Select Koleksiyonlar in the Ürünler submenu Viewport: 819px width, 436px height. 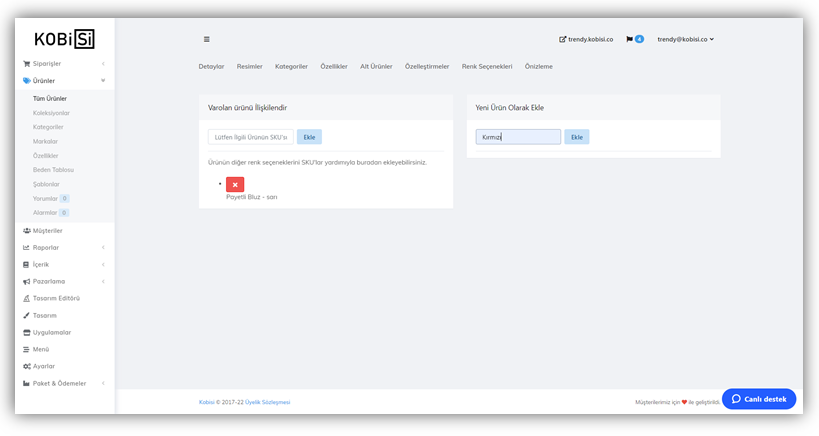point(51,113)
